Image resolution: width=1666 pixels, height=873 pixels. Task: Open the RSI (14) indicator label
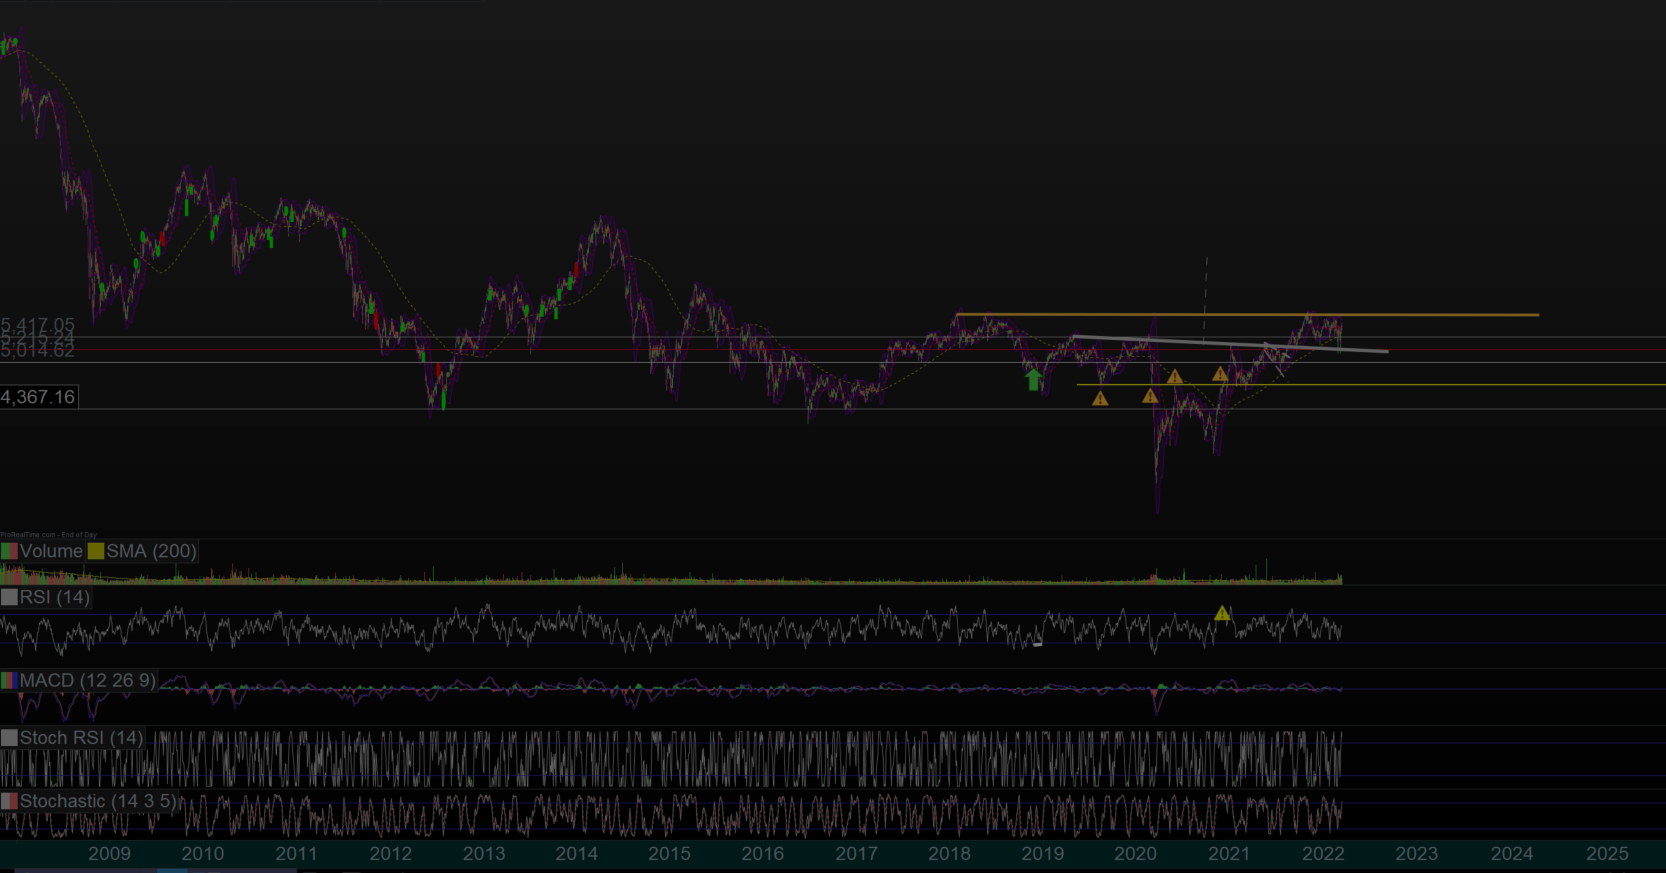55,597
